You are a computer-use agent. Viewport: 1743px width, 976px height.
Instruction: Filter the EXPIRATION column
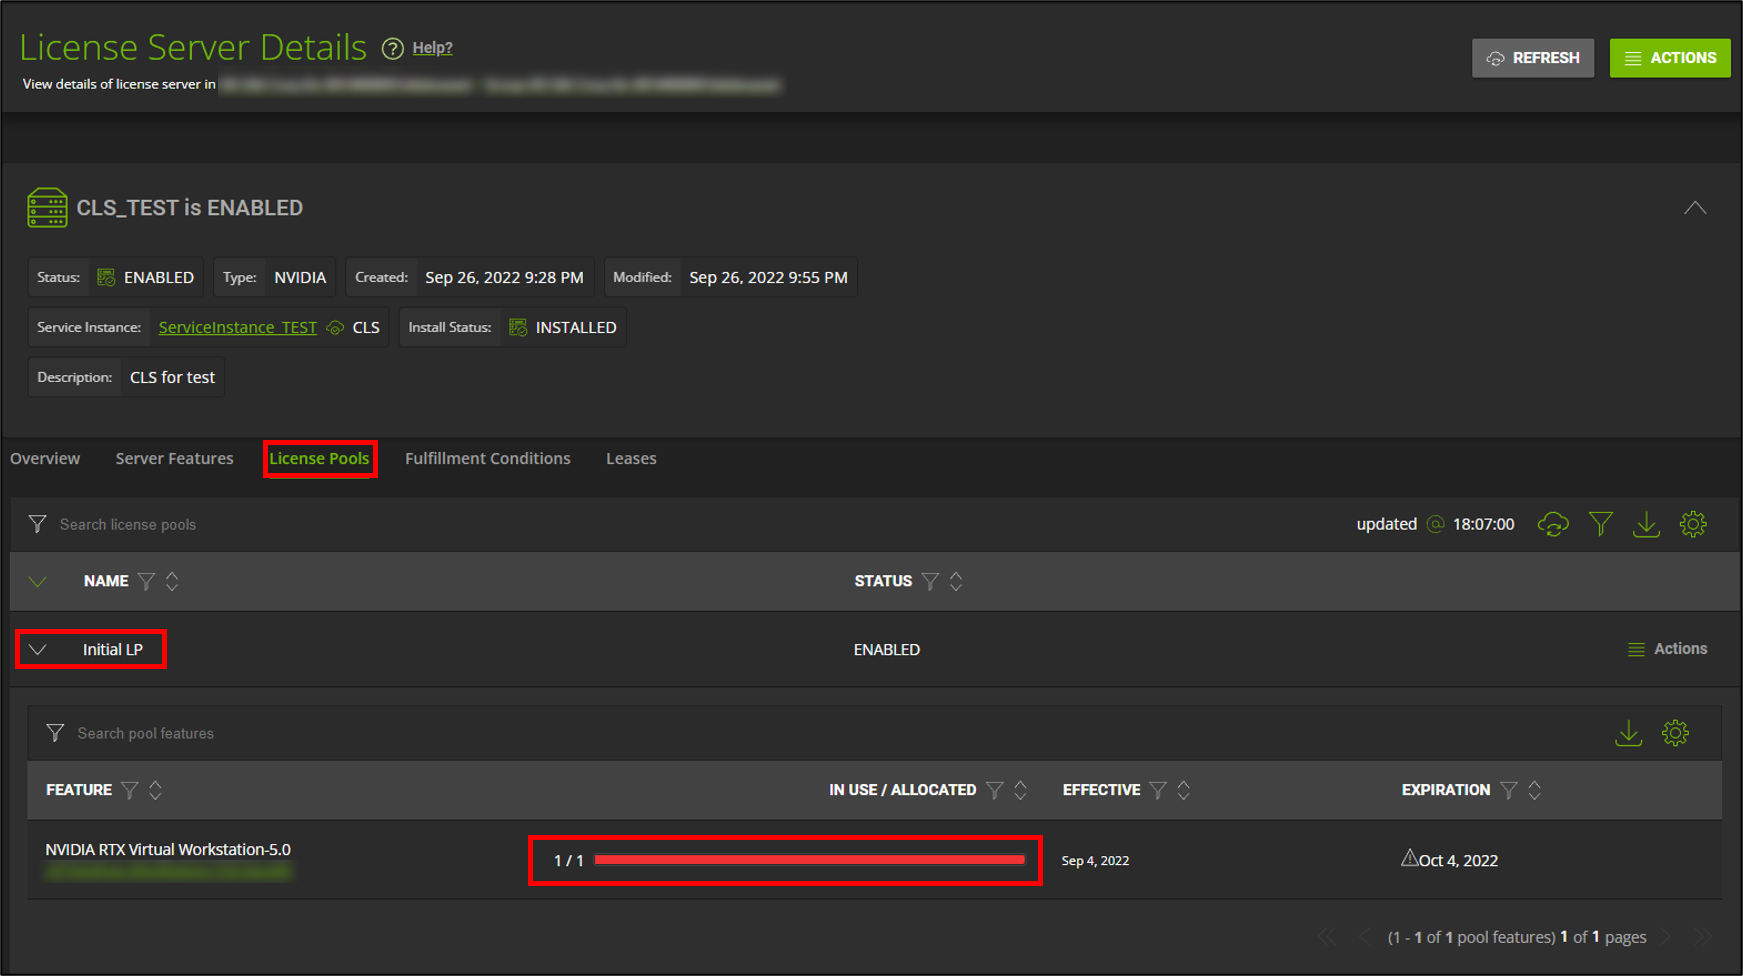[1509, 790]
